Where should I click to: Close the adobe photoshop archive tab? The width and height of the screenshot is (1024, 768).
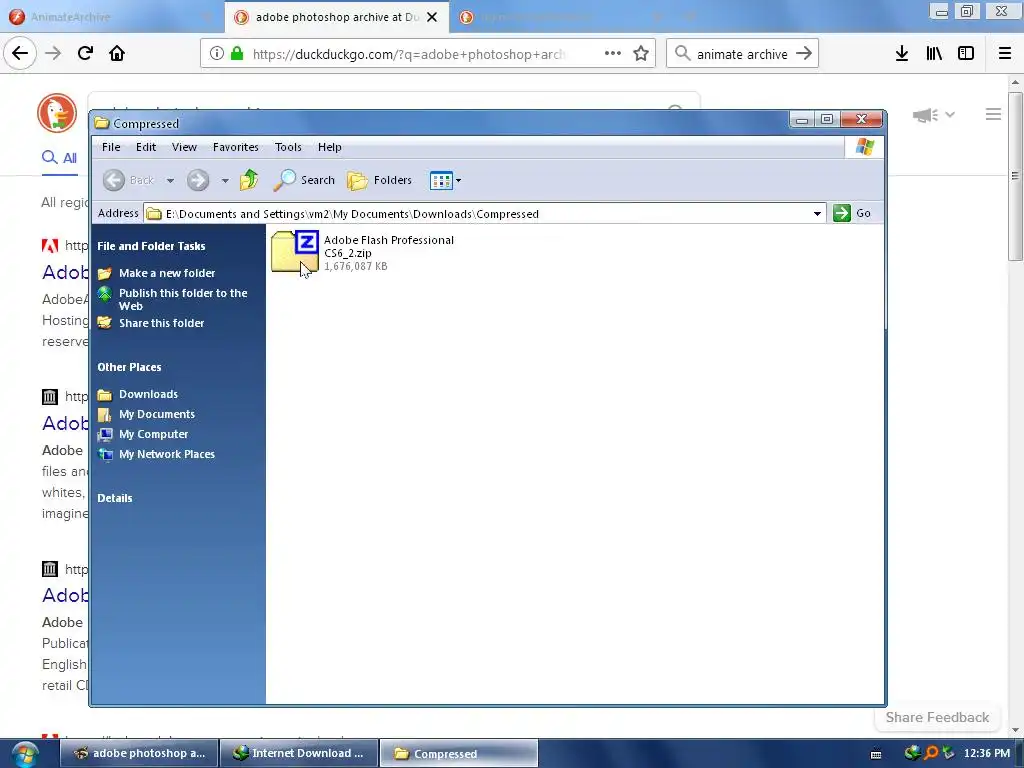click(432, 17)
